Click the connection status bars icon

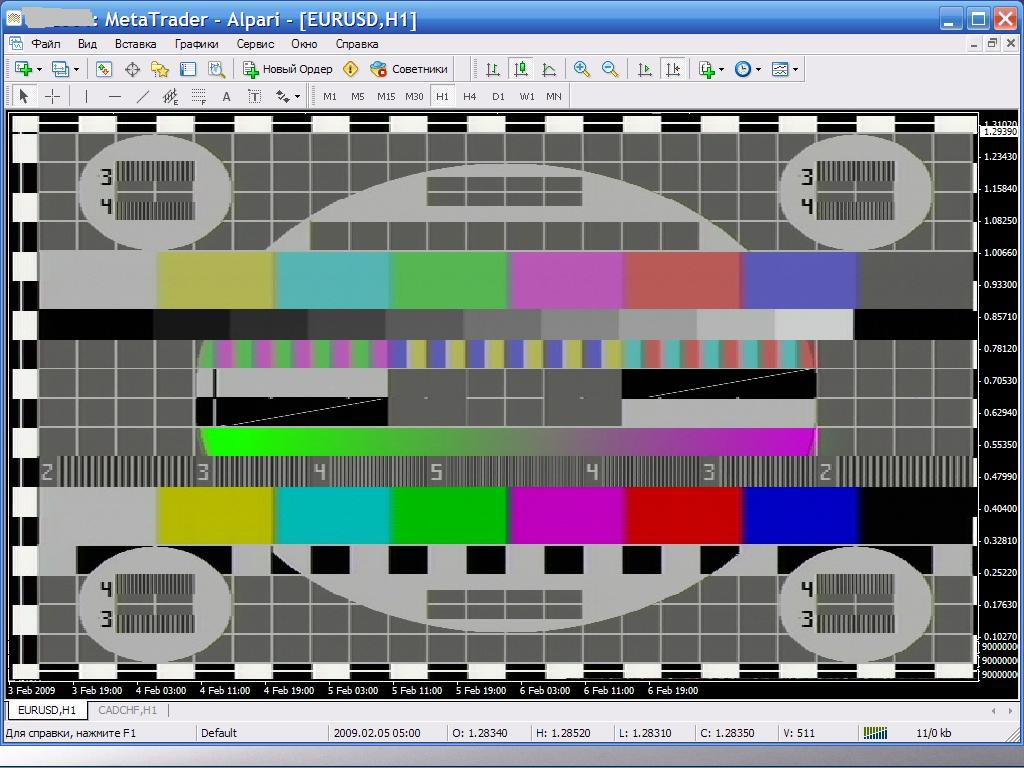pos(875,733)
